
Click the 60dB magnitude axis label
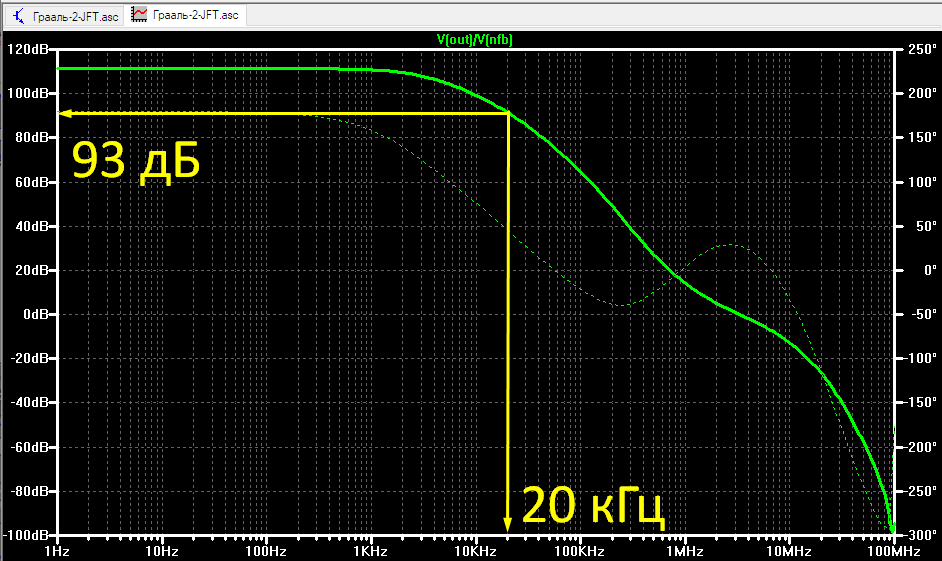point(31,182)
